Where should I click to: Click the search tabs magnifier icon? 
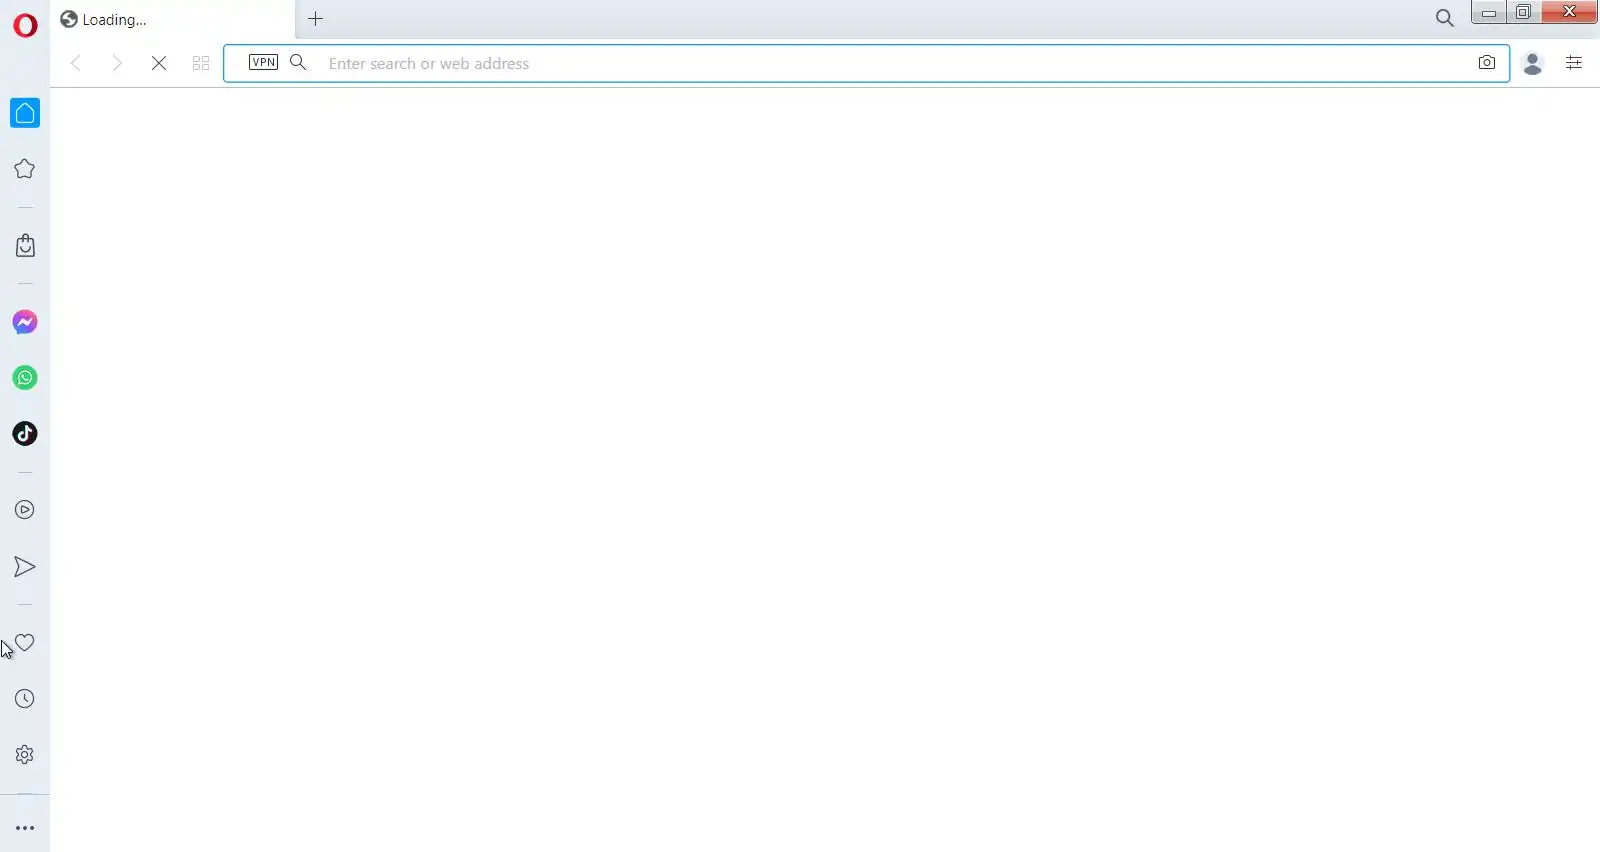coord(1444,18)
